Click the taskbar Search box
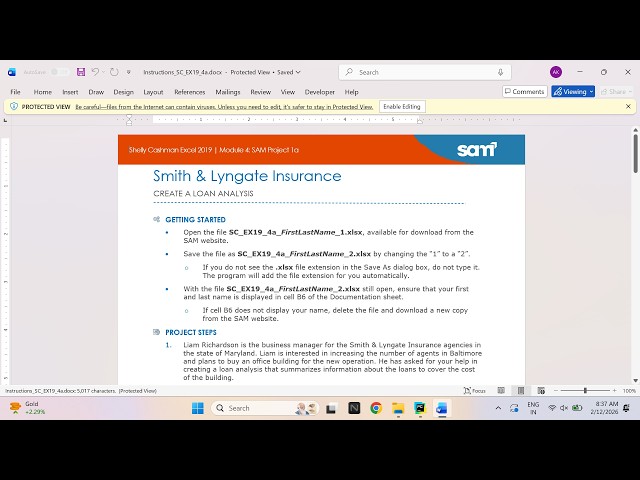 [x=265, y=408]
